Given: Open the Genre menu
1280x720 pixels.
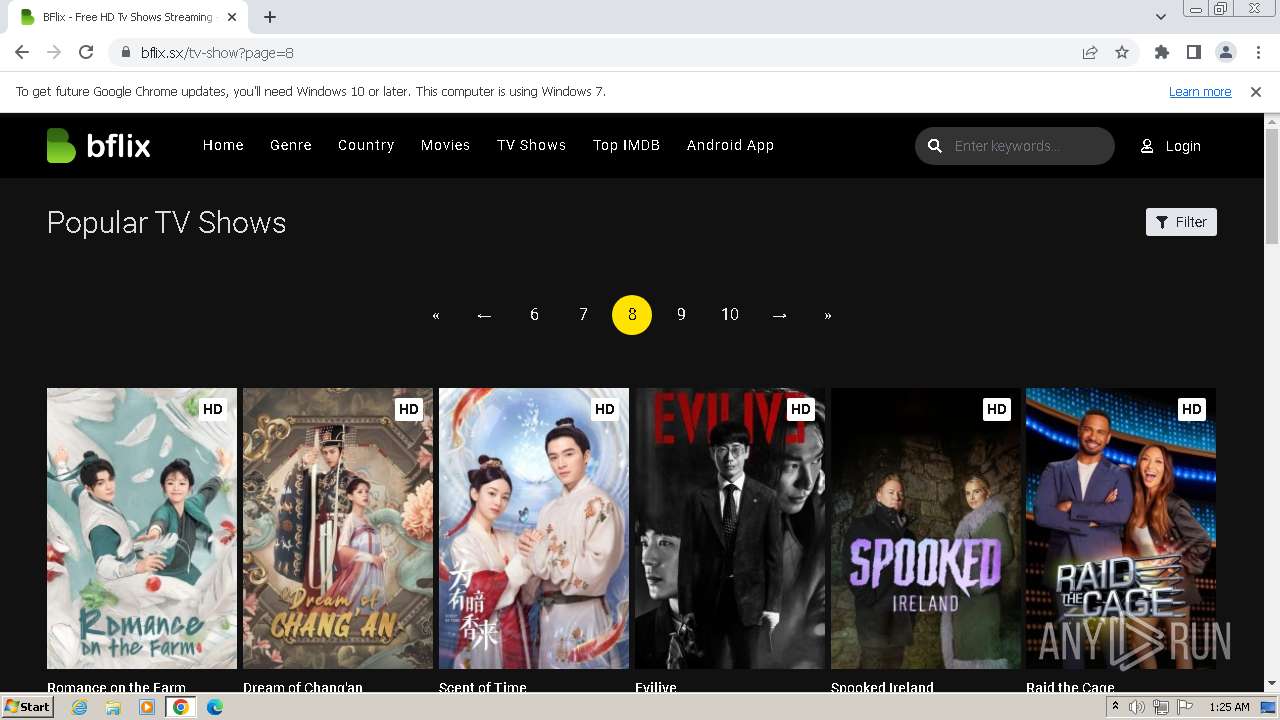Looking at the screenshot, I should click(291, 145).
